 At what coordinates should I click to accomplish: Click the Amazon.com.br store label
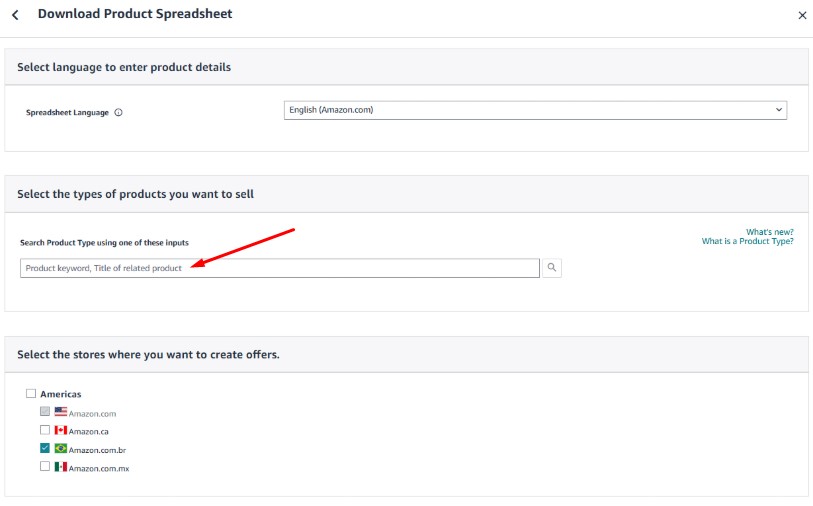pyautogui.click(x=97, y=450)
